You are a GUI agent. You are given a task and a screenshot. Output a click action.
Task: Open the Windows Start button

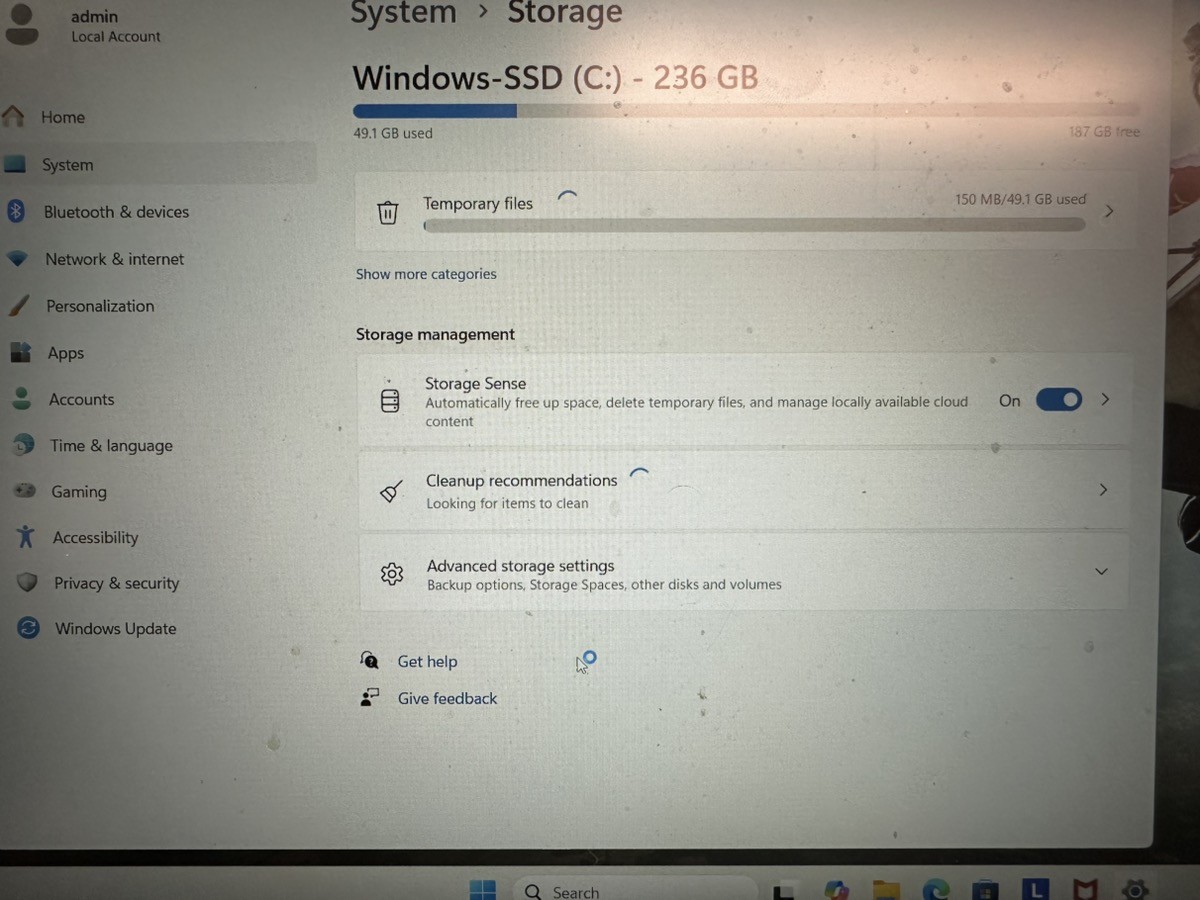483,890
